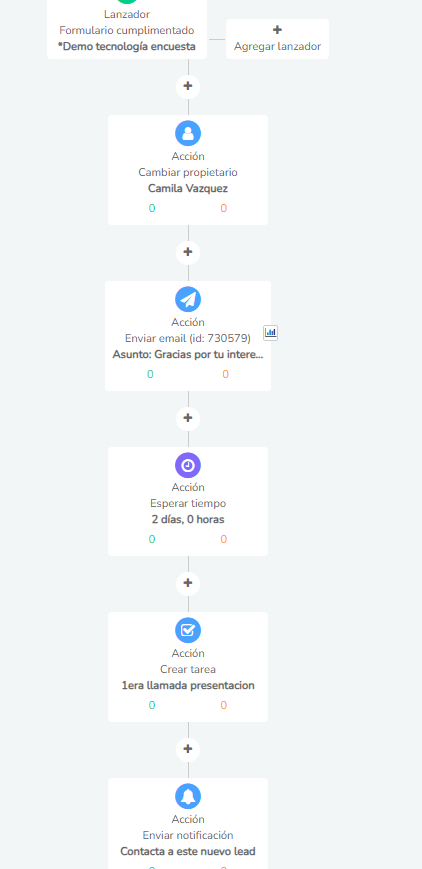
Task: Click Agregar lanzador button
Action: (x=277, y=39)
